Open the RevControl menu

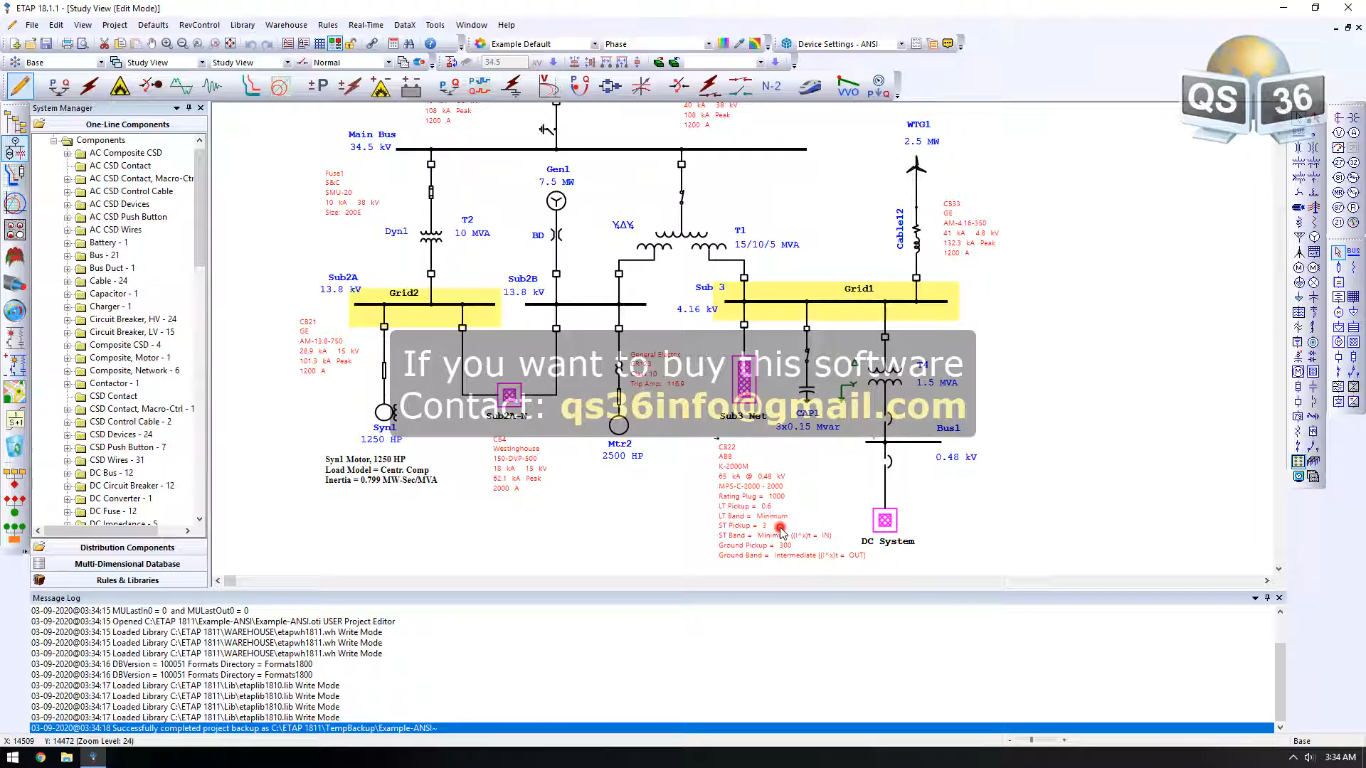(x=199, y=25)
